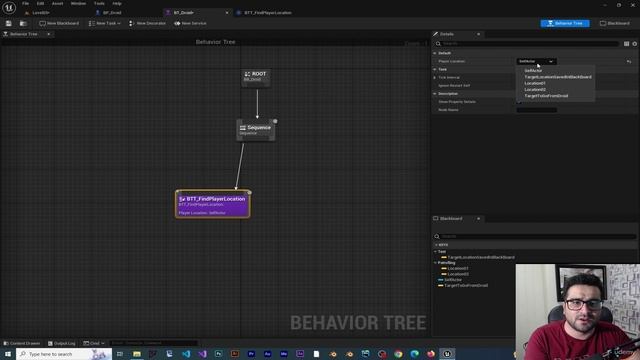The height and width of the screenshot is (360, 640).
Task: Open File Explorer from the taskbar
Action: pyautogui.click(x=137, y=354)
